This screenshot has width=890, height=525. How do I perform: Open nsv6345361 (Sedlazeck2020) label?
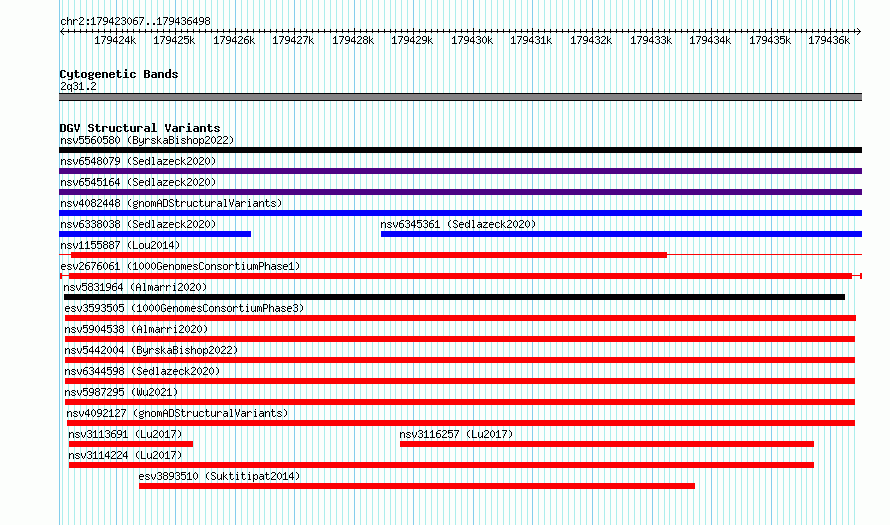click(x=458, y=224)
